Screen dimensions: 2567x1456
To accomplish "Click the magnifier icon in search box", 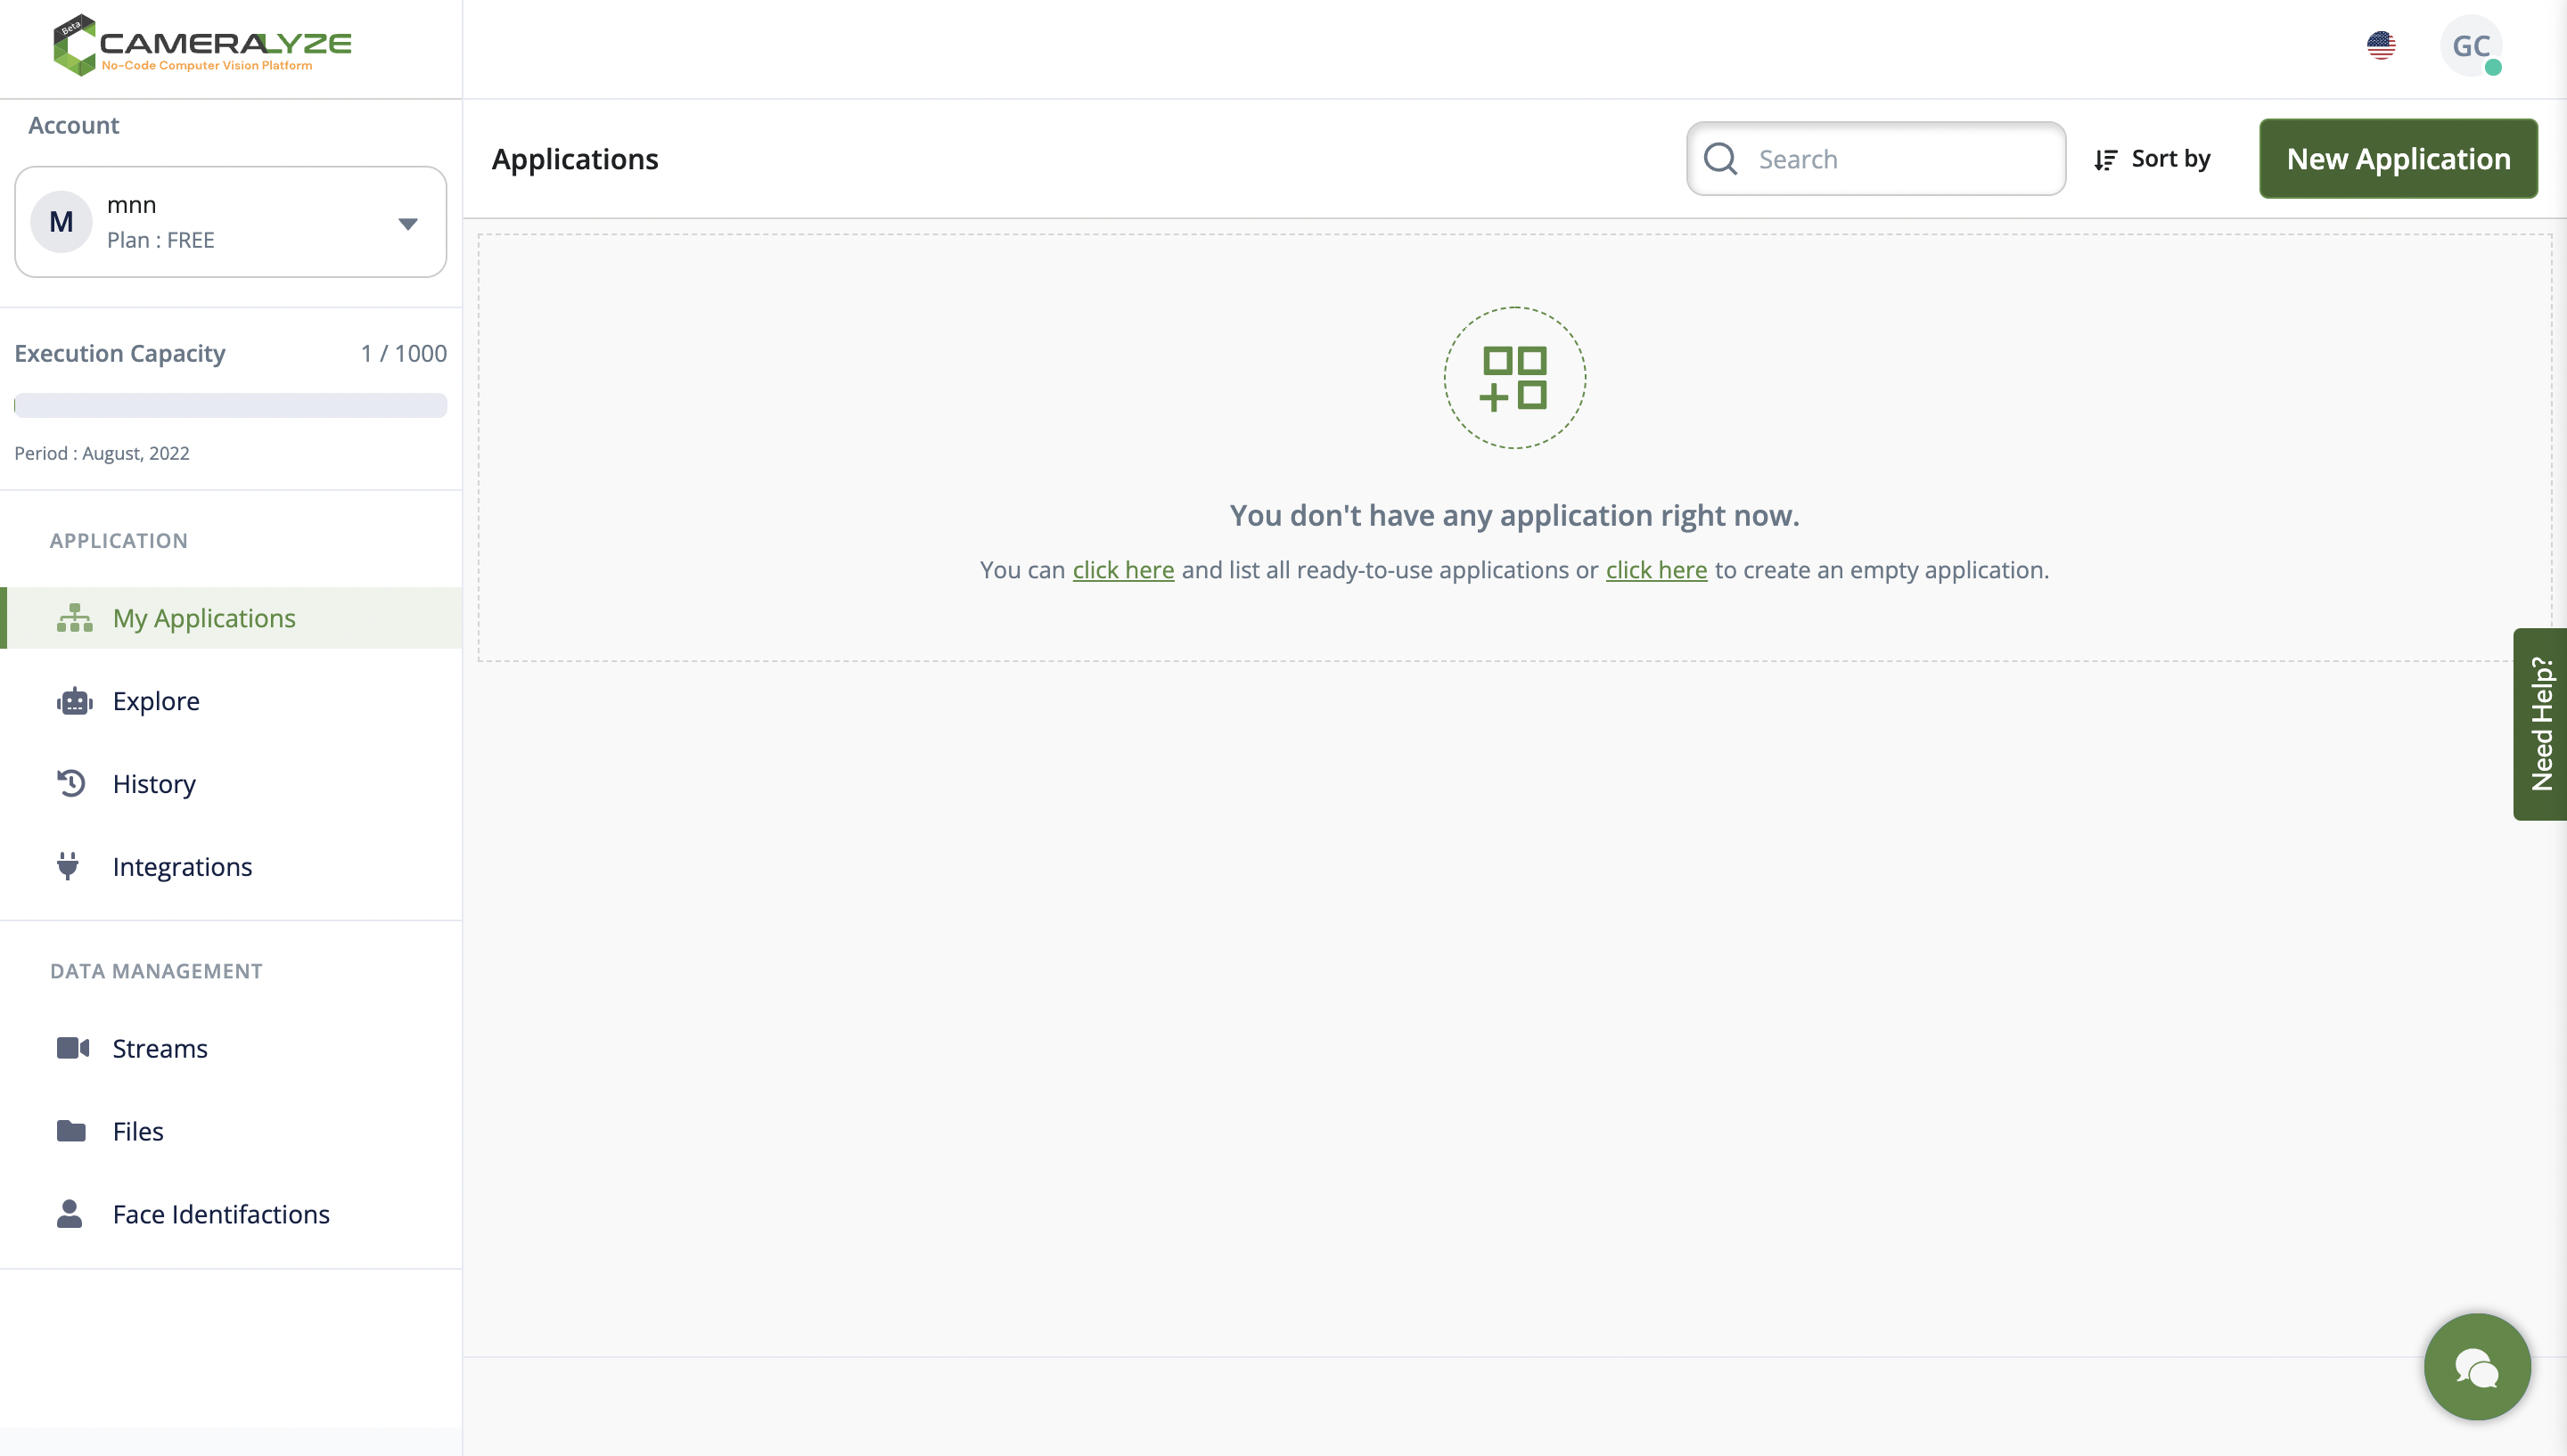I will (x=1720, y=159).
